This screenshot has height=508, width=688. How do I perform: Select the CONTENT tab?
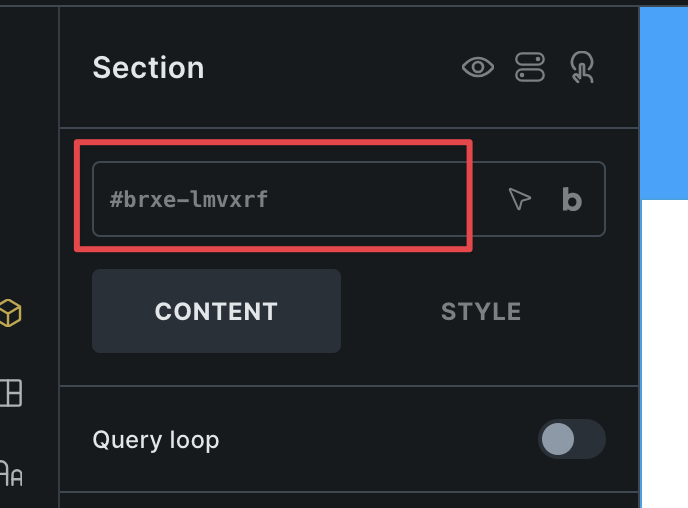pyautogui.click(x=216, y=311)
